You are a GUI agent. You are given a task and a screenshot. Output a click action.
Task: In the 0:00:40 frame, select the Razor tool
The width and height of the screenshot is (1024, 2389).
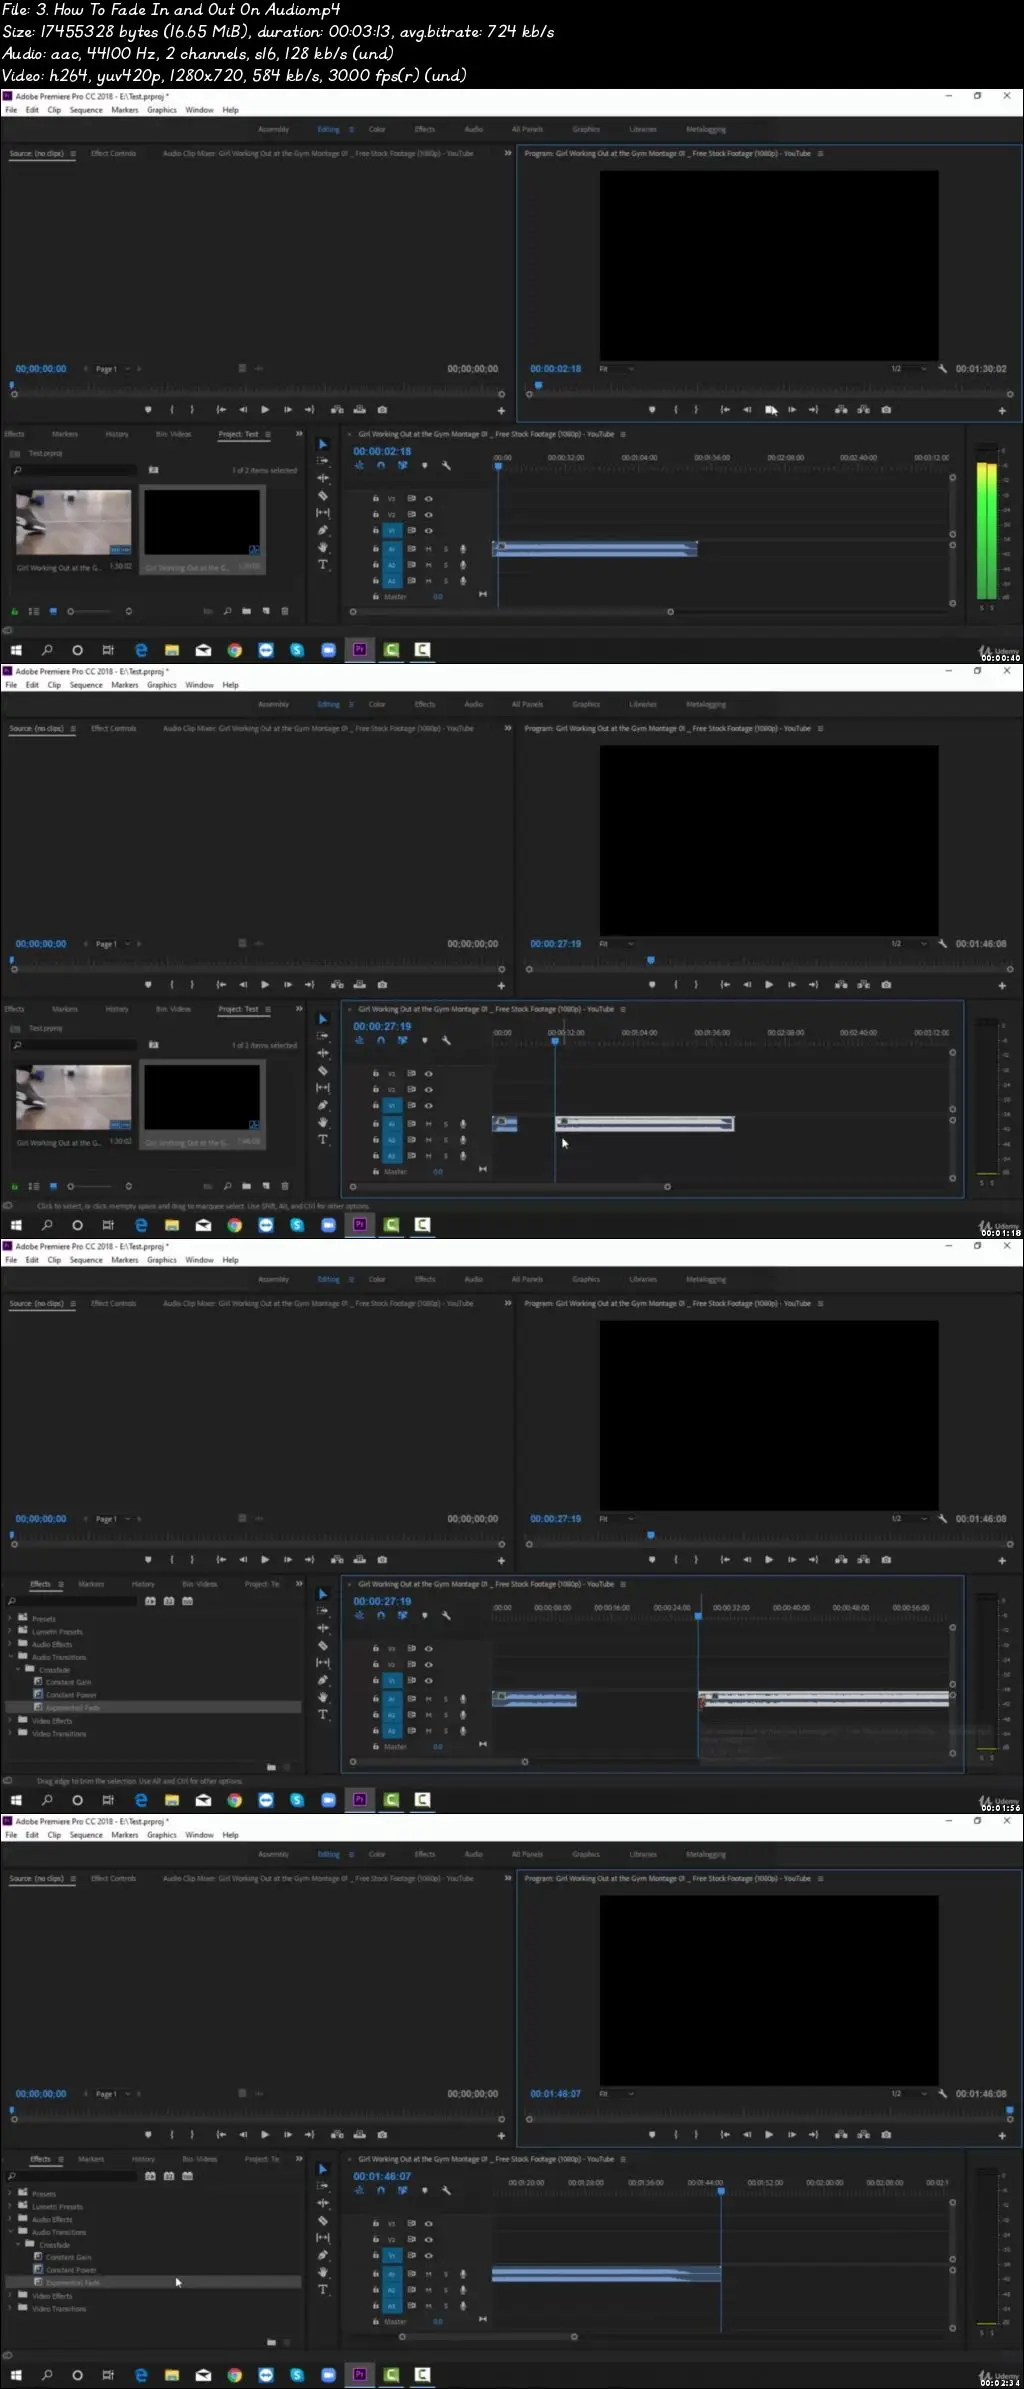(x=323, y=495)
